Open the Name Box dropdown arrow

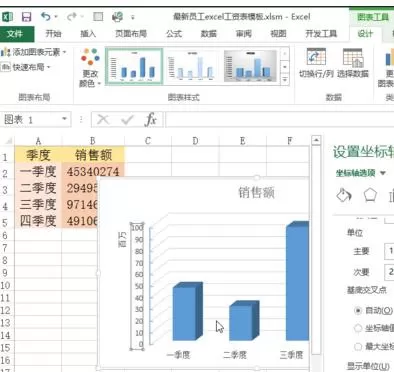(x=64, y=119)
